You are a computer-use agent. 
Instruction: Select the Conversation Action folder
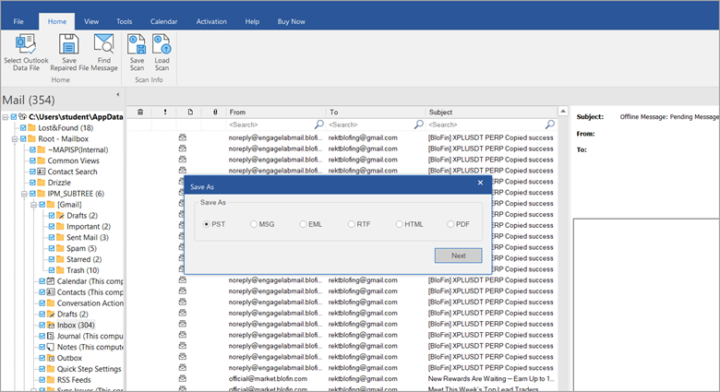tap(90, 303)
